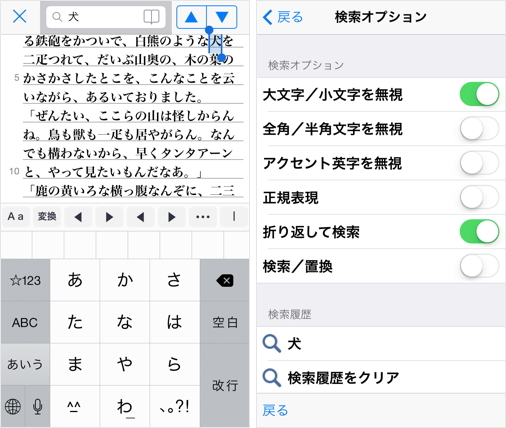Tap the は kana key
The image size is (506, 428).
coord(175,322)
